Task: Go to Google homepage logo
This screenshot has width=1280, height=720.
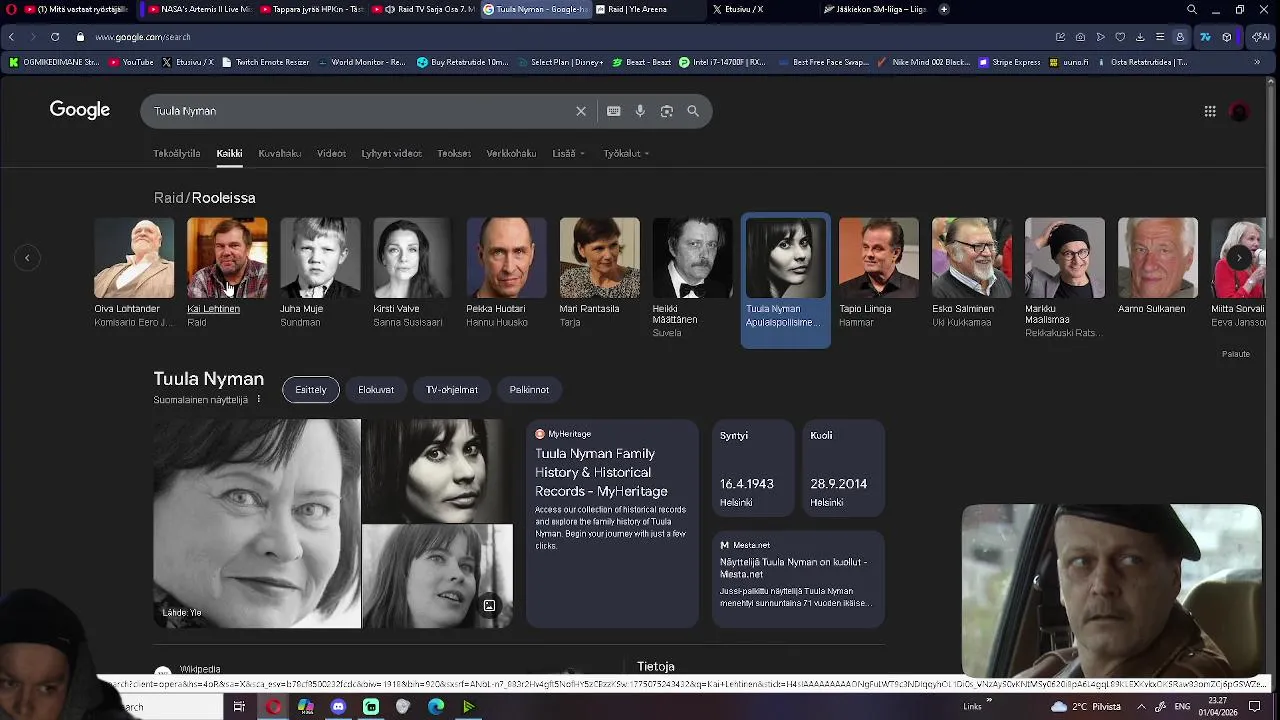Action: (x=80, y=110)
